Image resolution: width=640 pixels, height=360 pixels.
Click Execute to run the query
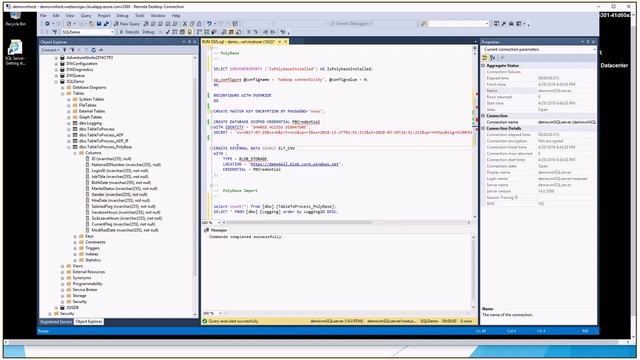click(x=129, y=32)
